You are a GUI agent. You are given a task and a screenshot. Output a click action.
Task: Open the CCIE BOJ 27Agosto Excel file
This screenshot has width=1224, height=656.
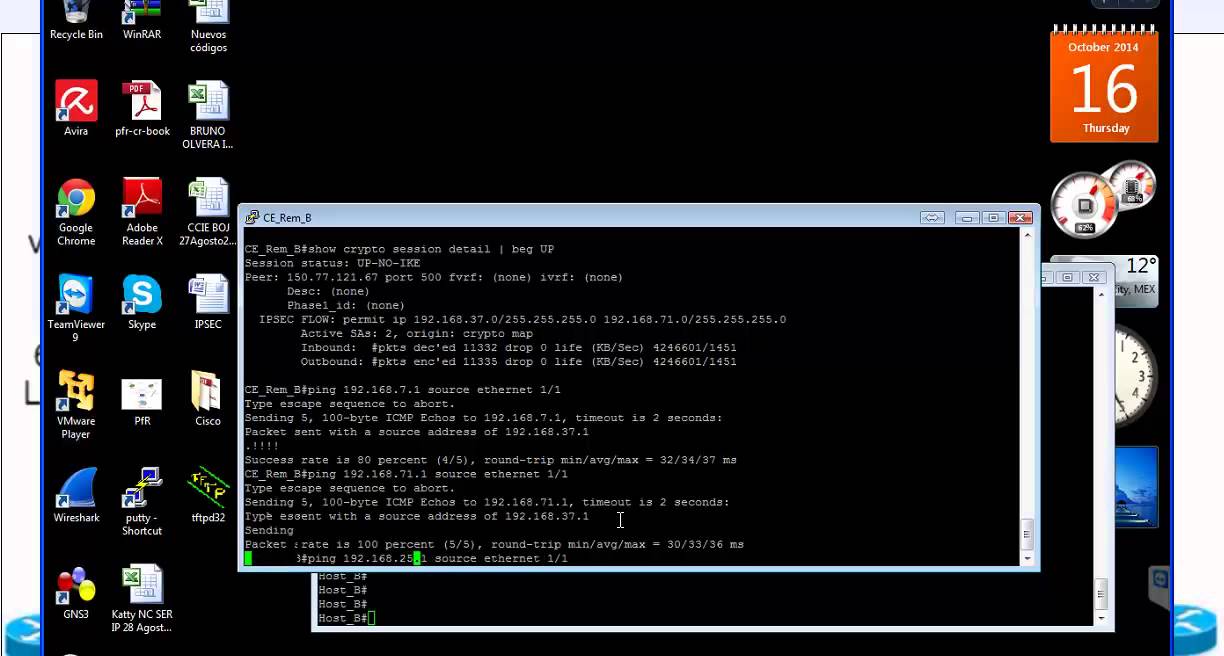tap(208, 212)
